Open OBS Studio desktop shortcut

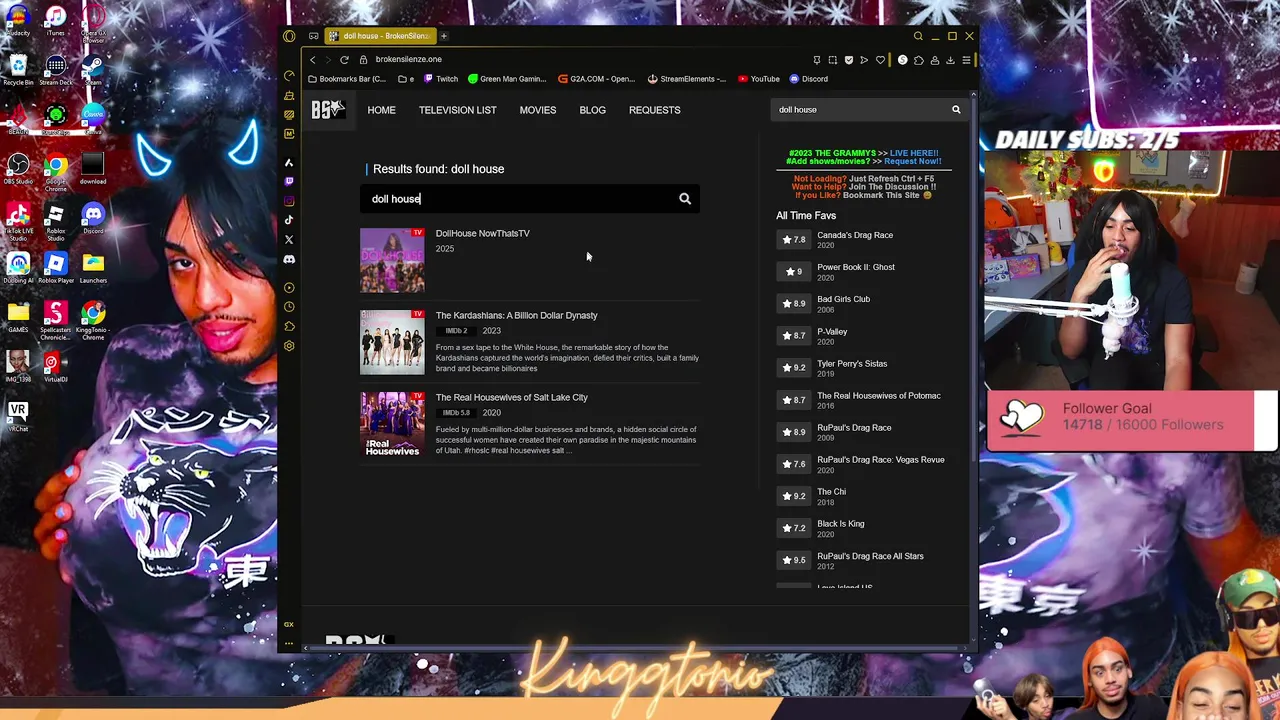point(18,168)
